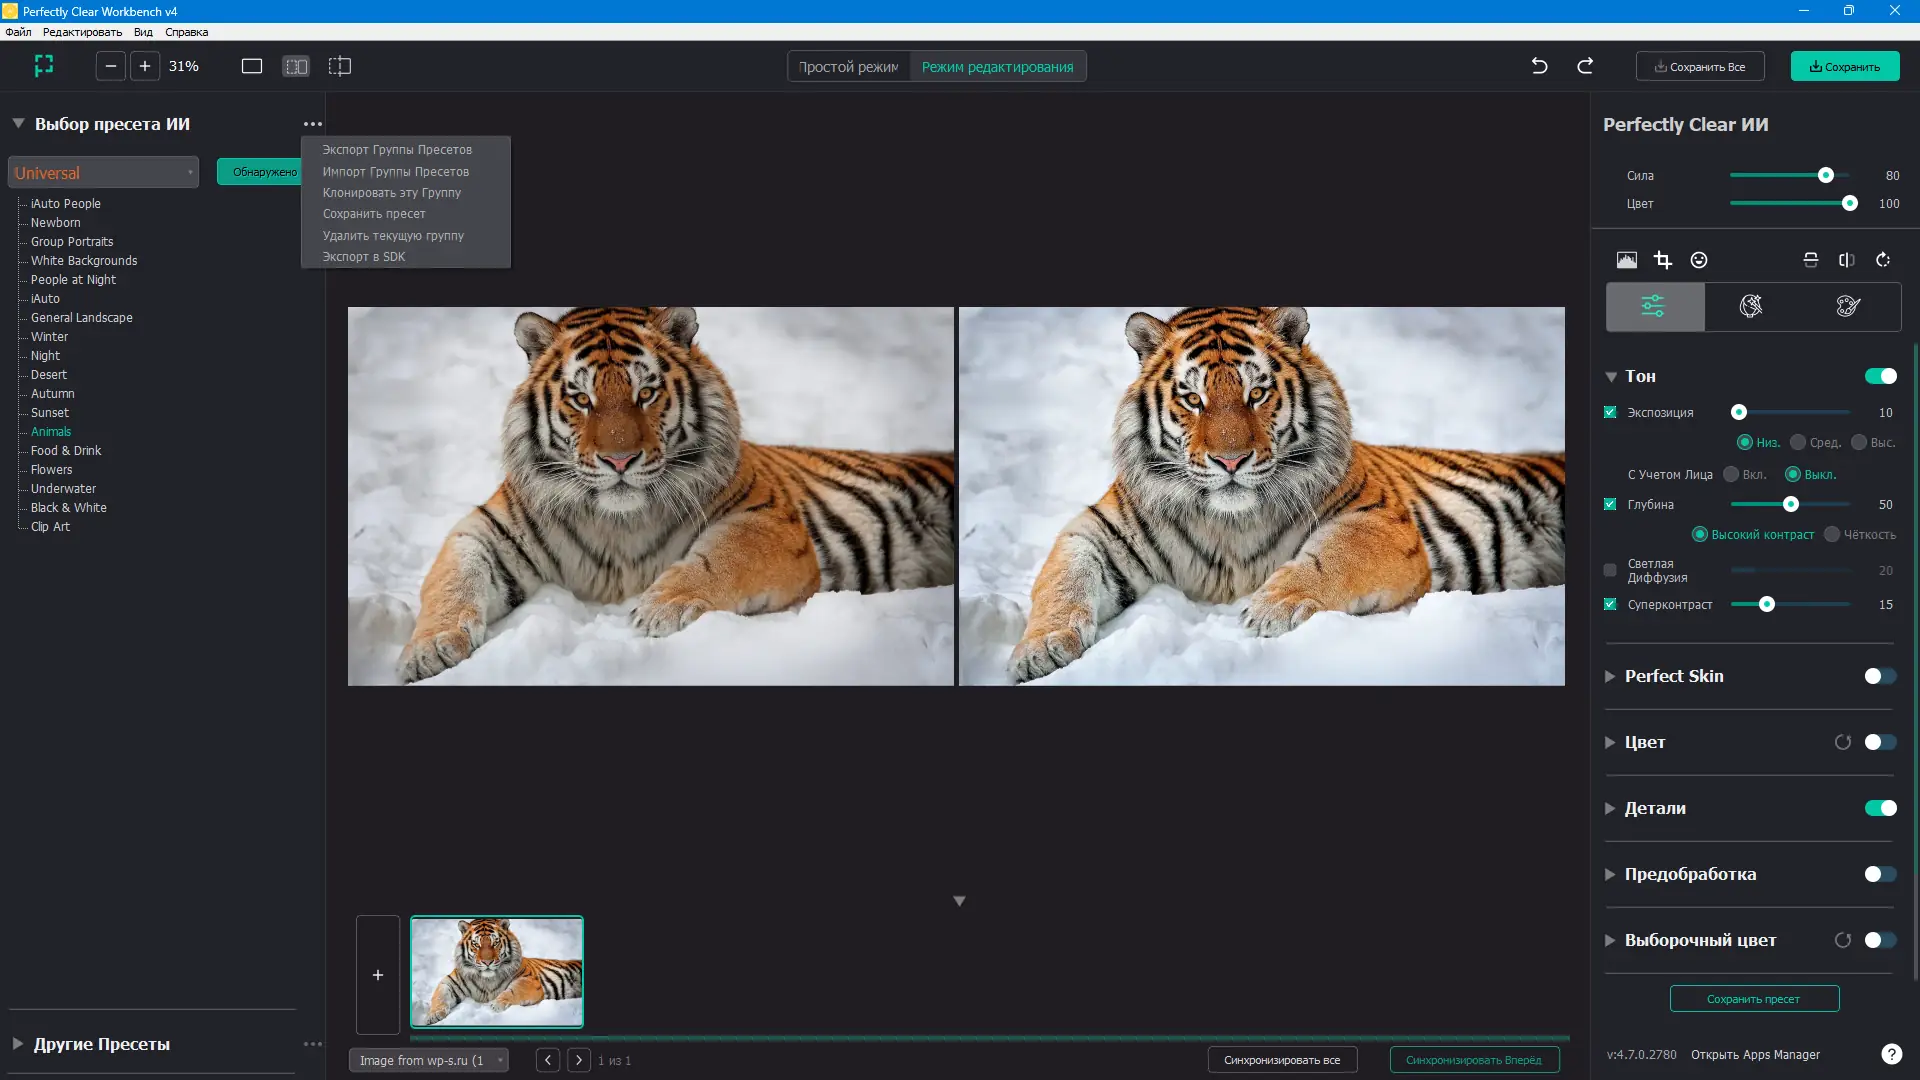This screenshot has width=1920, height=1080.
Task: Choose Клонировать эту Группу from the menu
Action: 392,192
